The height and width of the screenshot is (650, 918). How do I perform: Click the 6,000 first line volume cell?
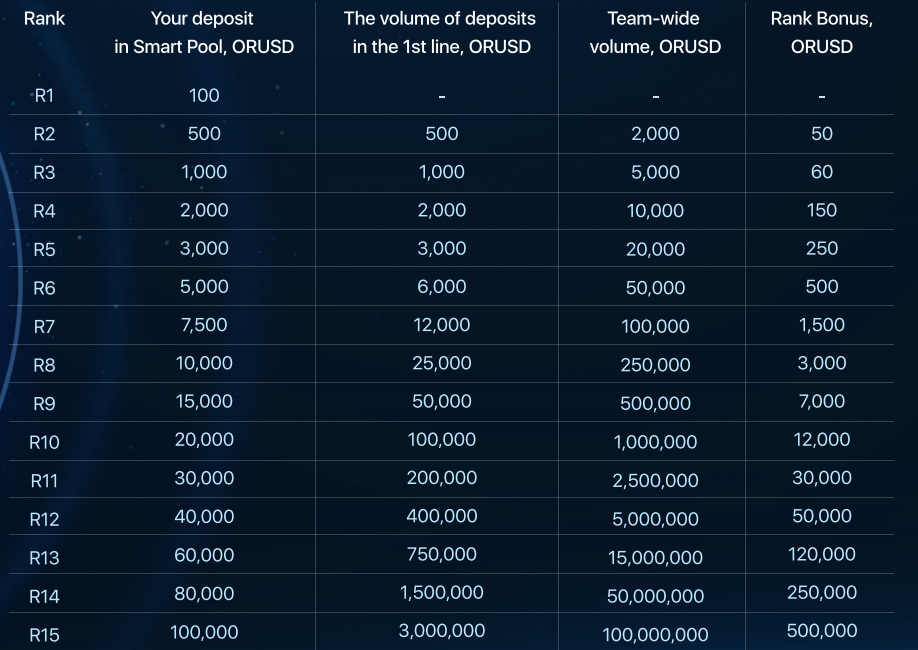(441, 287)
